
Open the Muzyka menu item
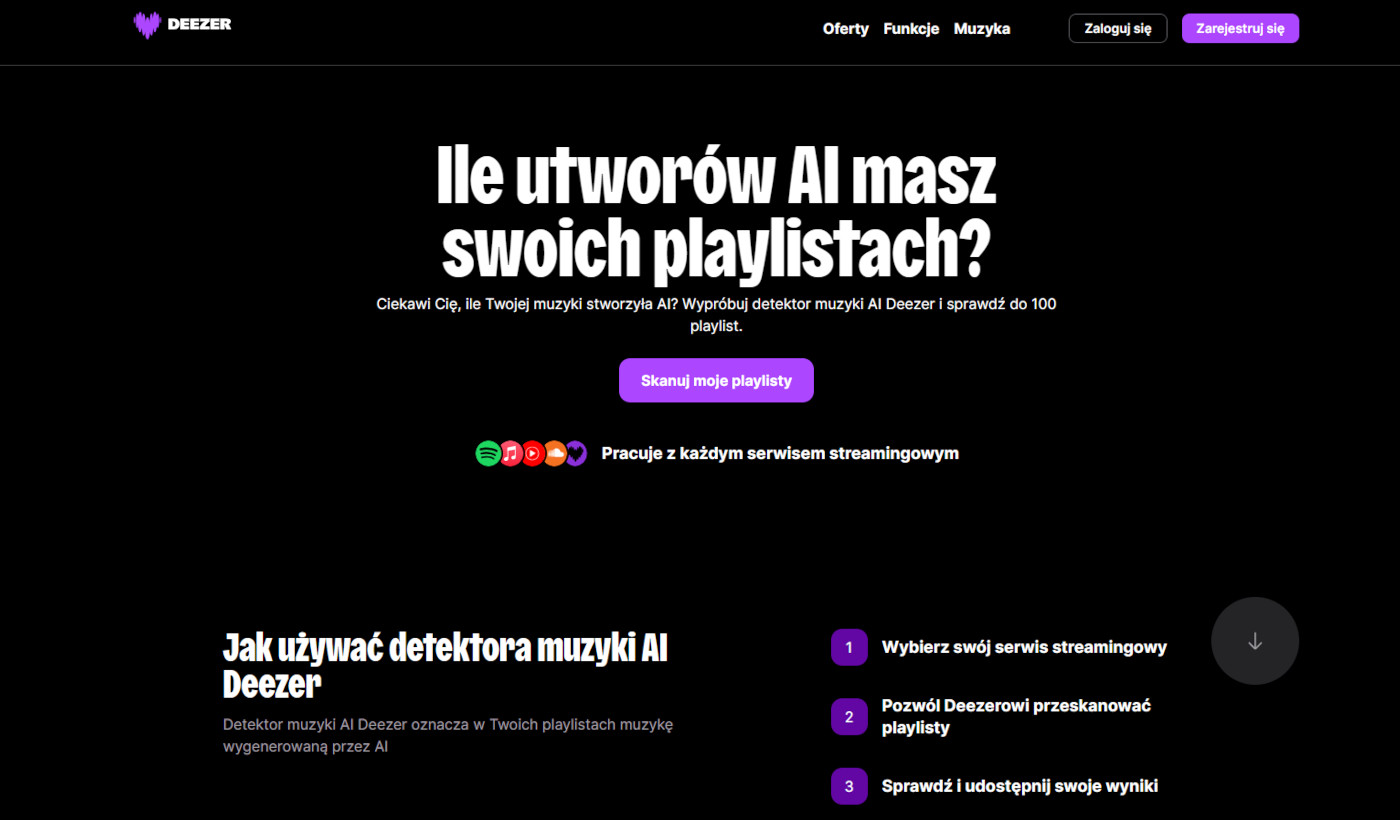click(982, 29)
